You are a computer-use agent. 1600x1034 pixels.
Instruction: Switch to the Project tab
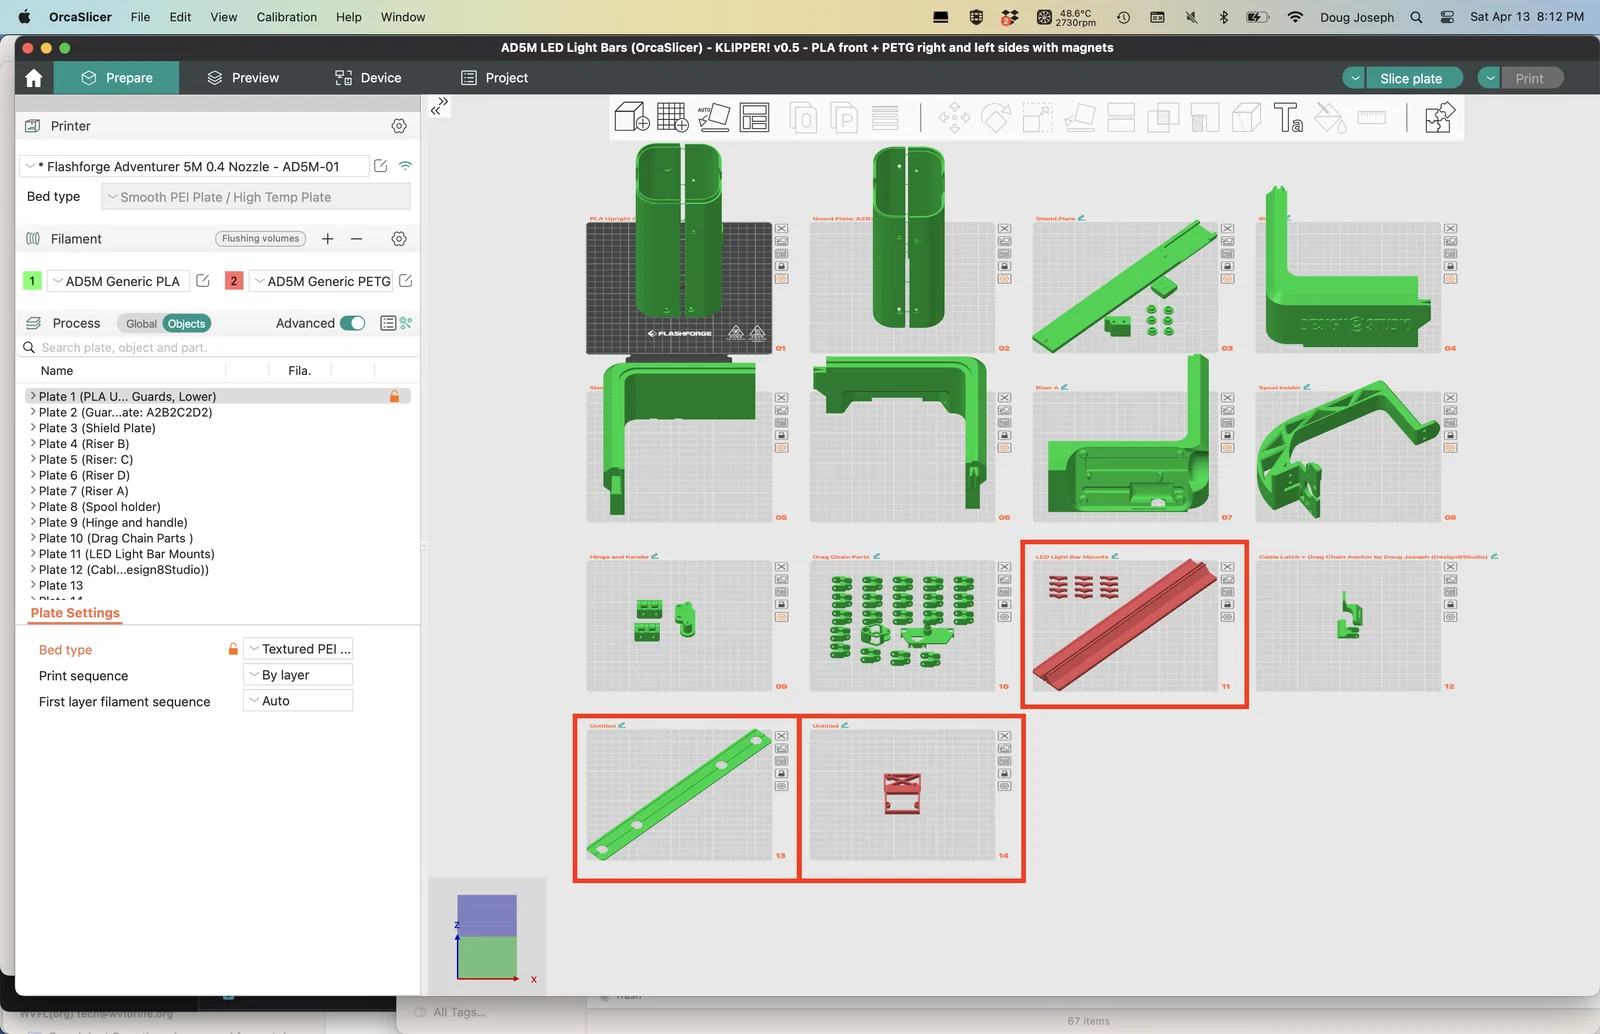[x=494, y=78]
